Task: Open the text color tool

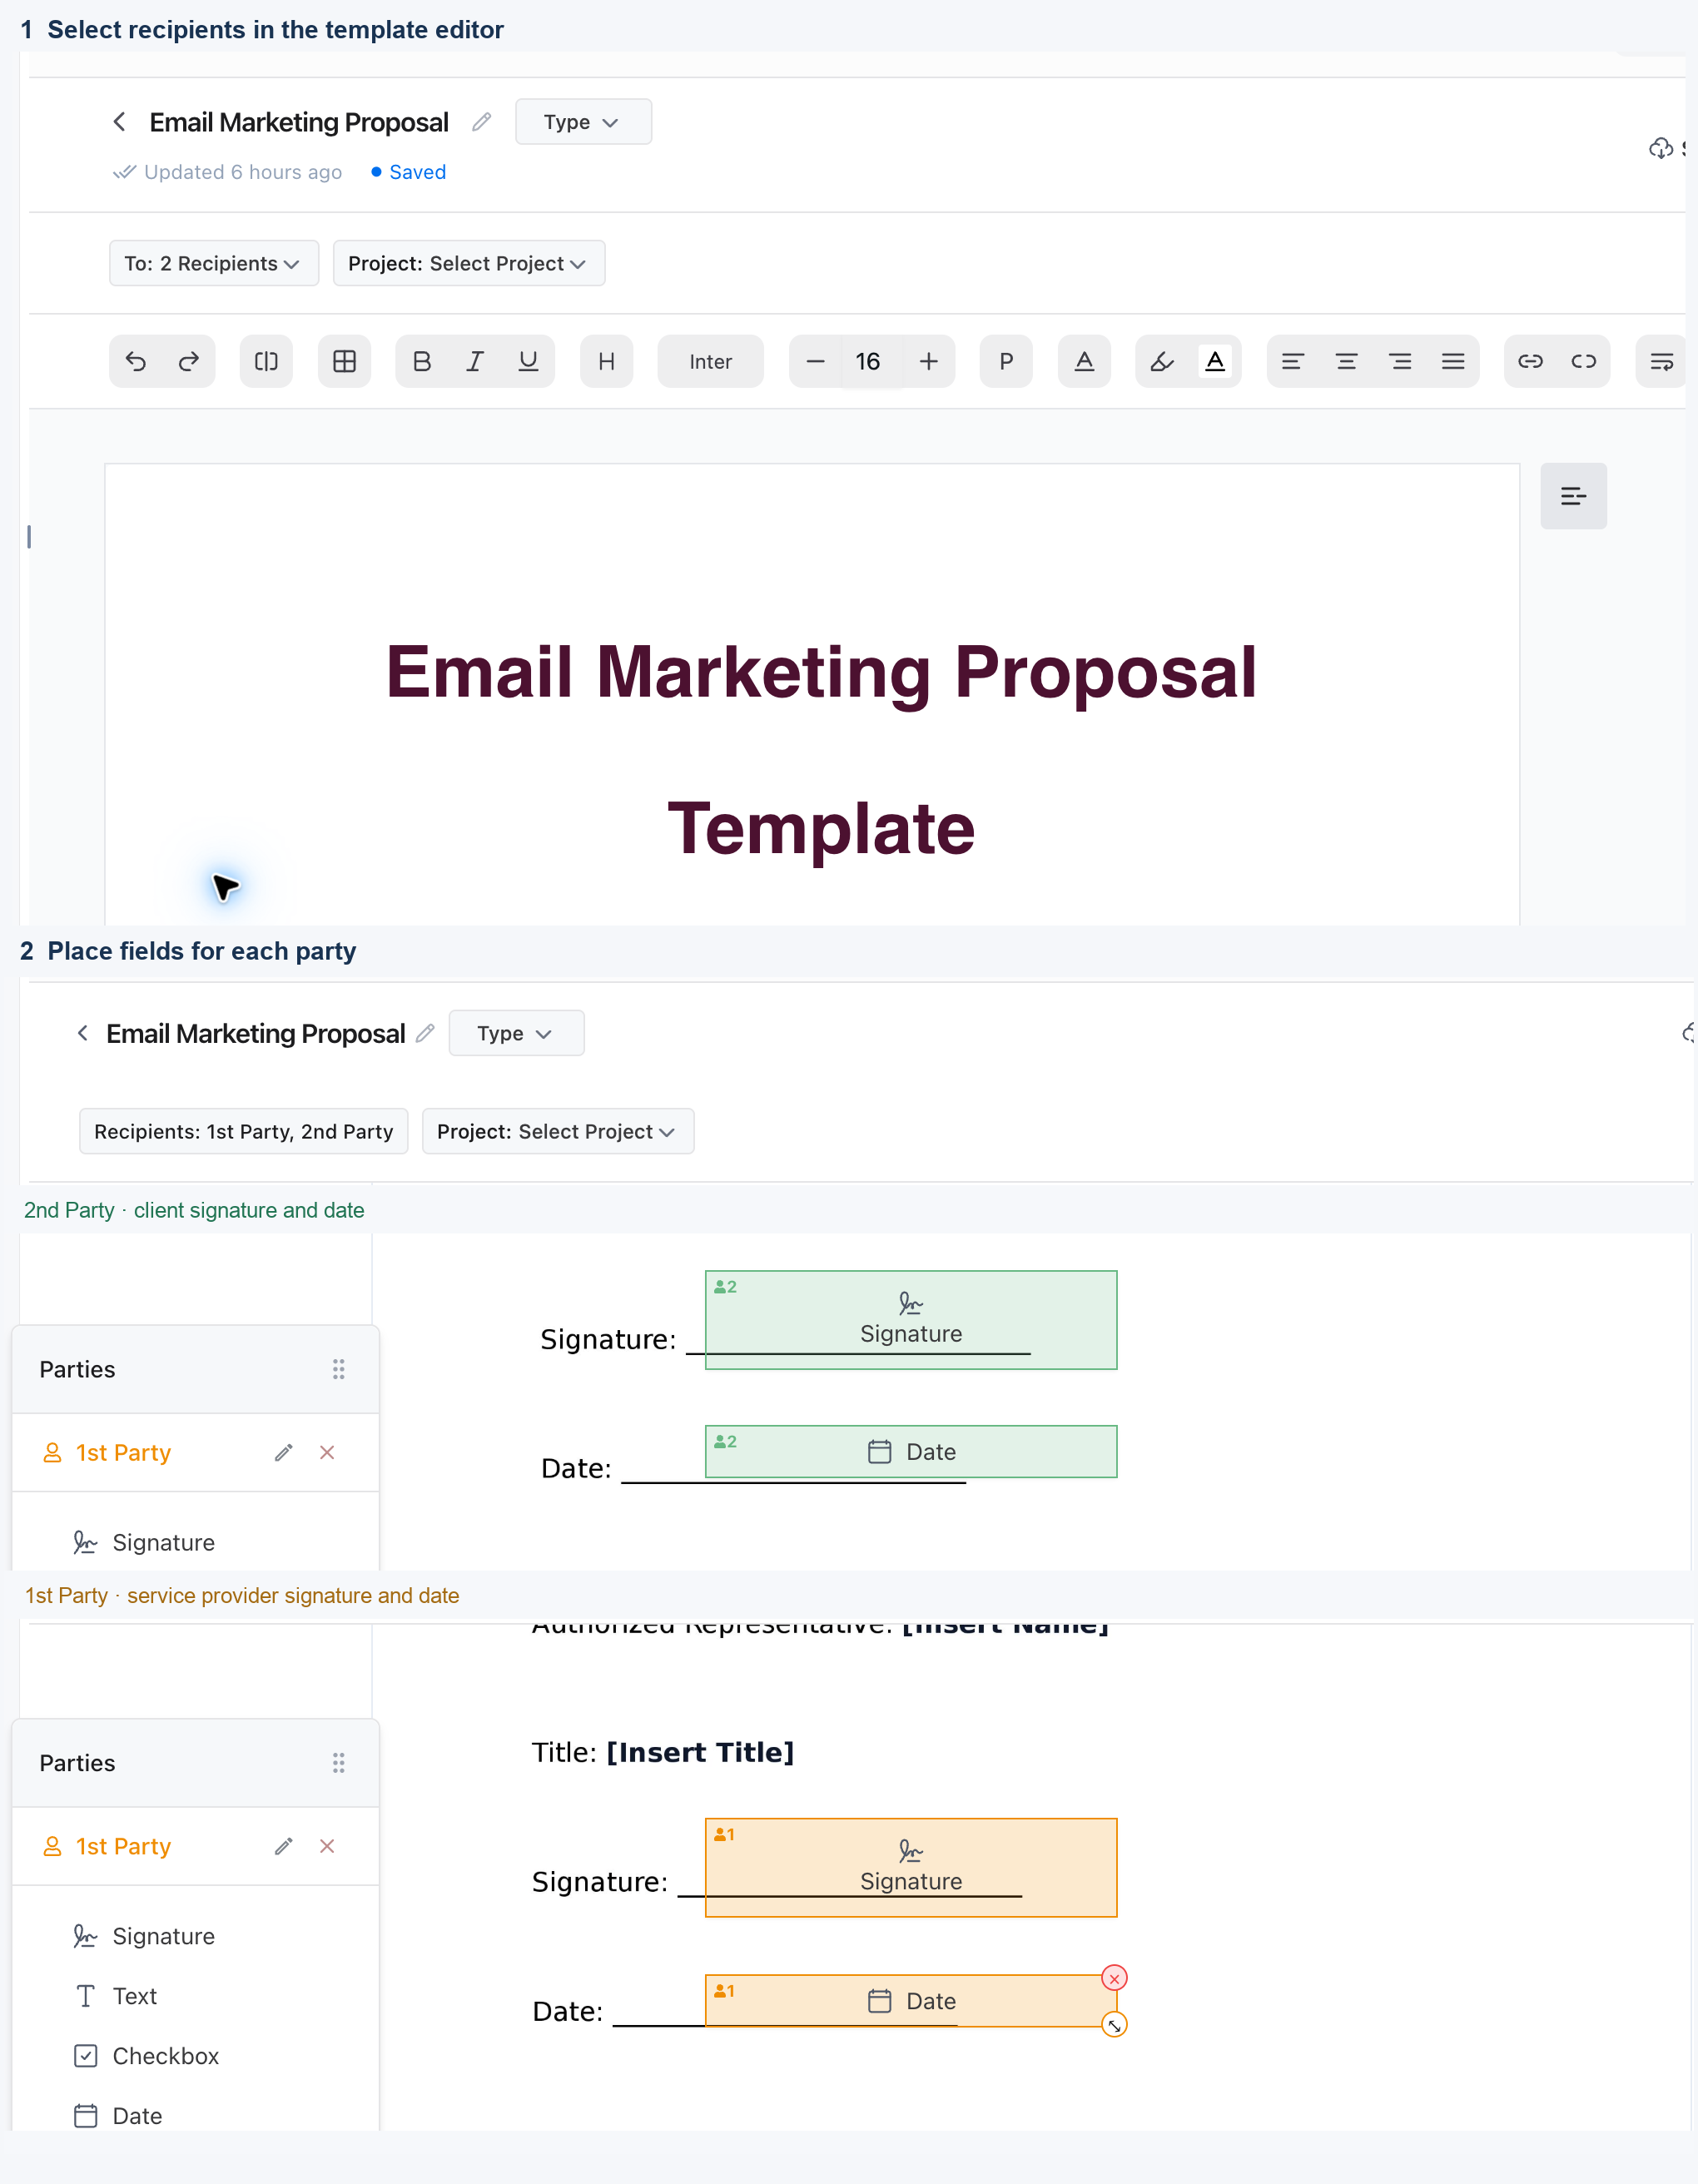Action: (1084, 361)
